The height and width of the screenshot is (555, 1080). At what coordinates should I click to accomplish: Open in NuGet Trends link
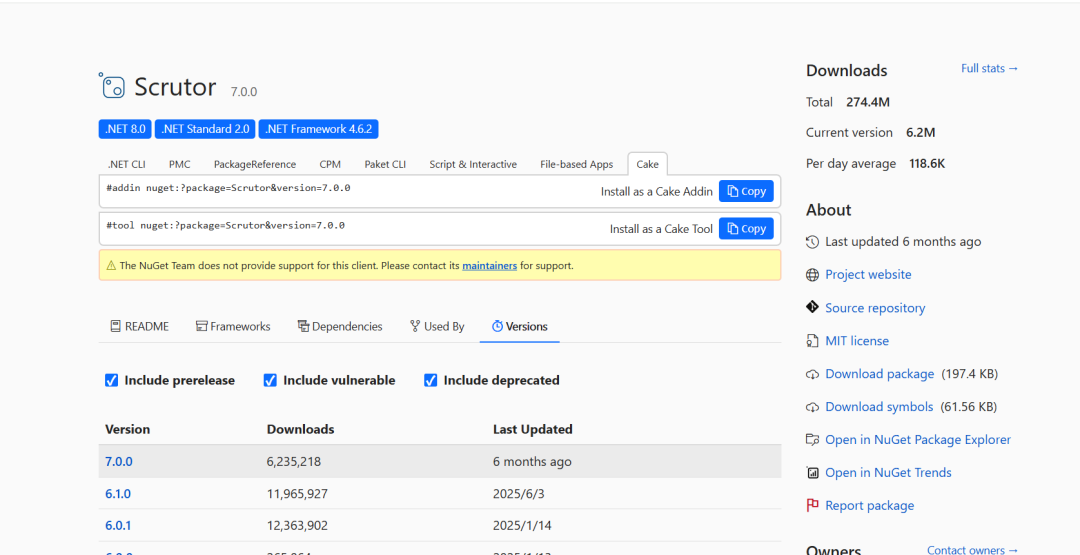click(889, 472)
